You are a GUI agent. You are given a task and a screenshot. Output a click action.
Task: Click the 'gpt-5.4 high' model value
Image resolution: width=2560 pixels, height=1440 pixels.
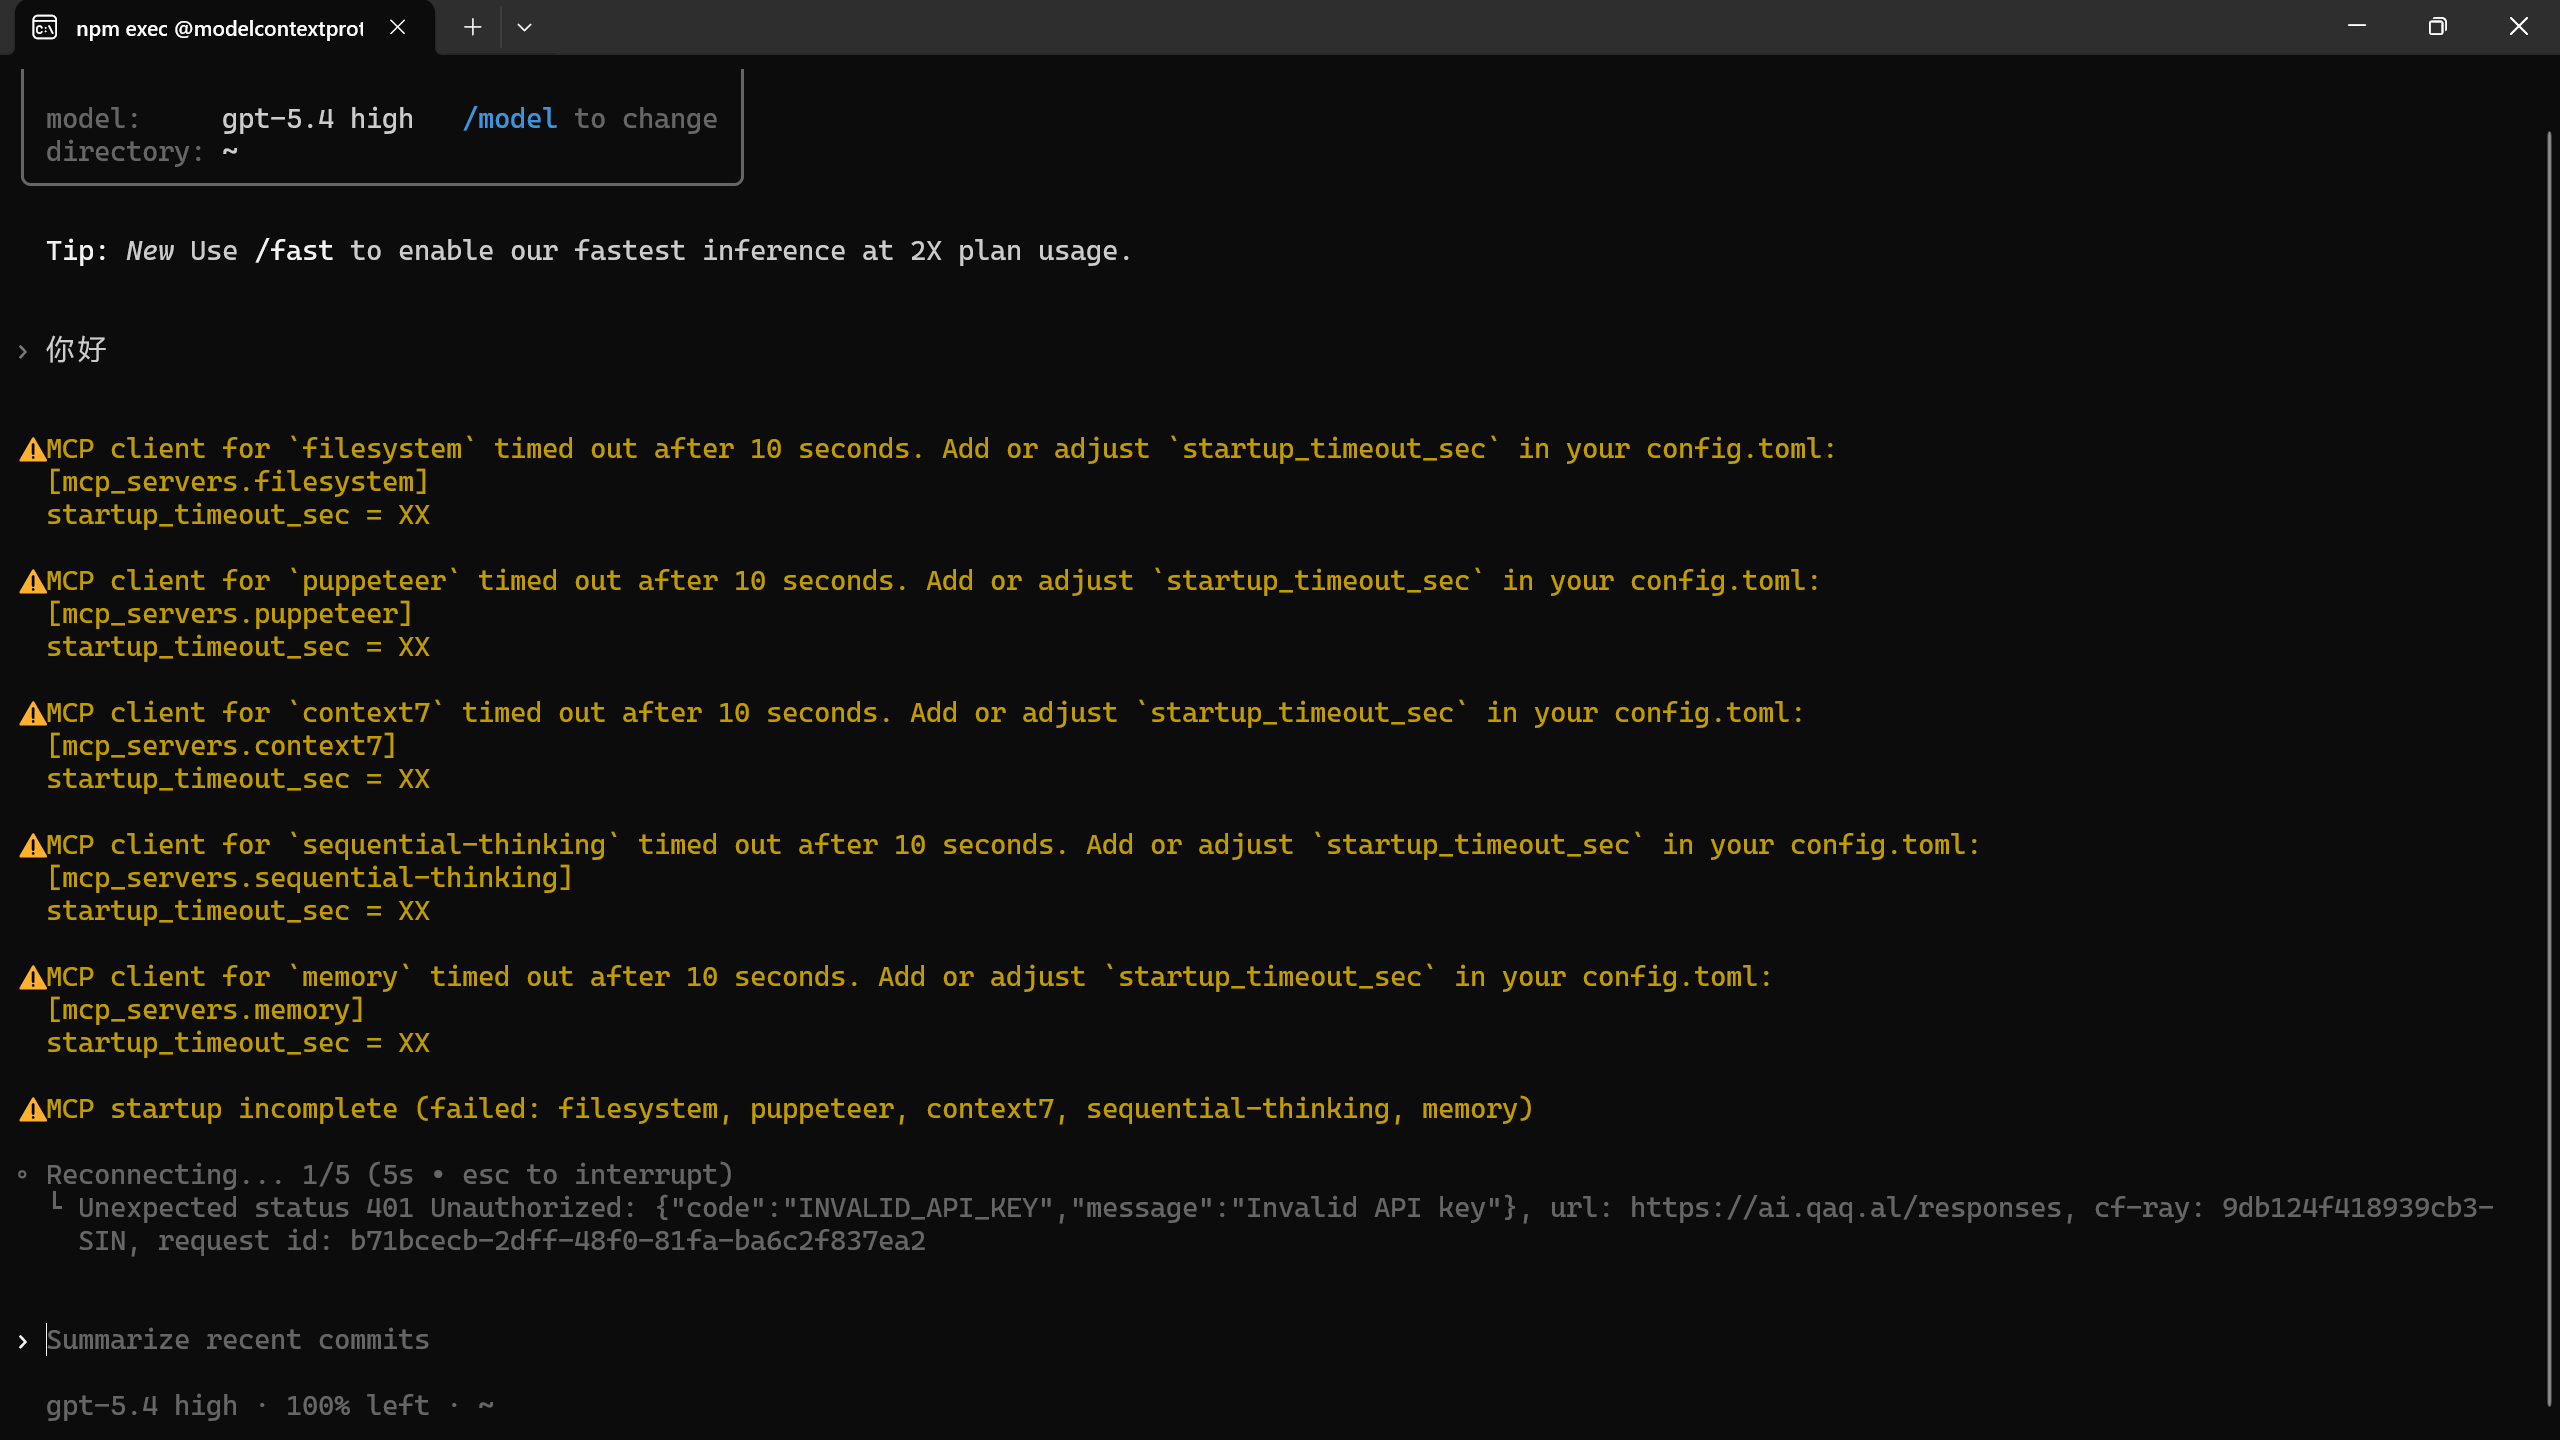coord(317,119)
